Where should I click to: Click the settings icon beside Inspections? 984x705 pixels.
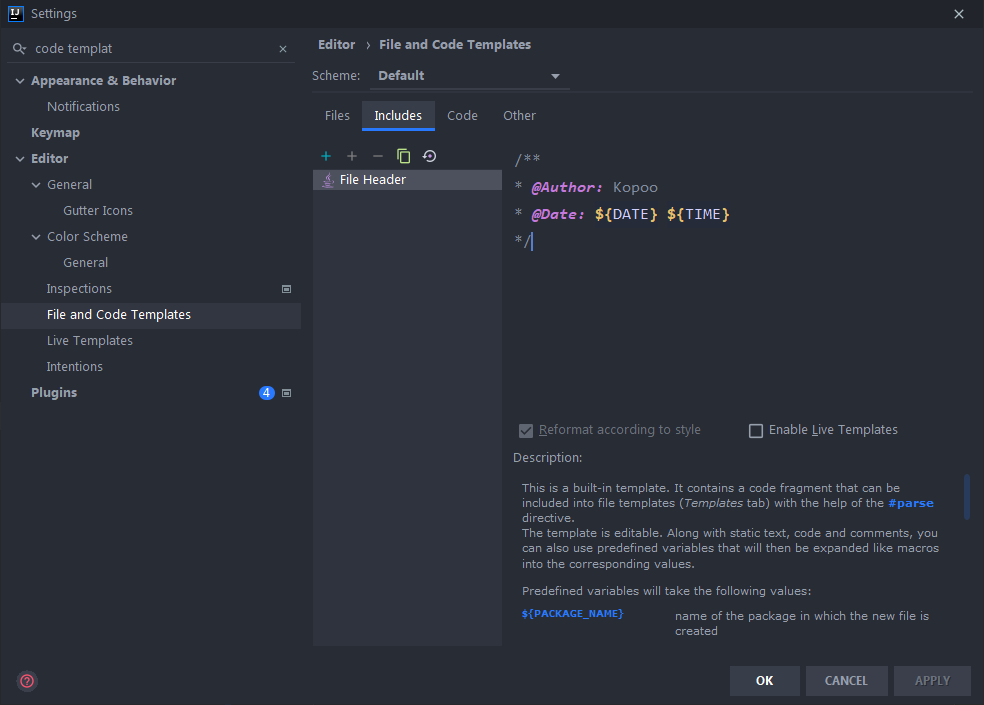tap(286, 289)
